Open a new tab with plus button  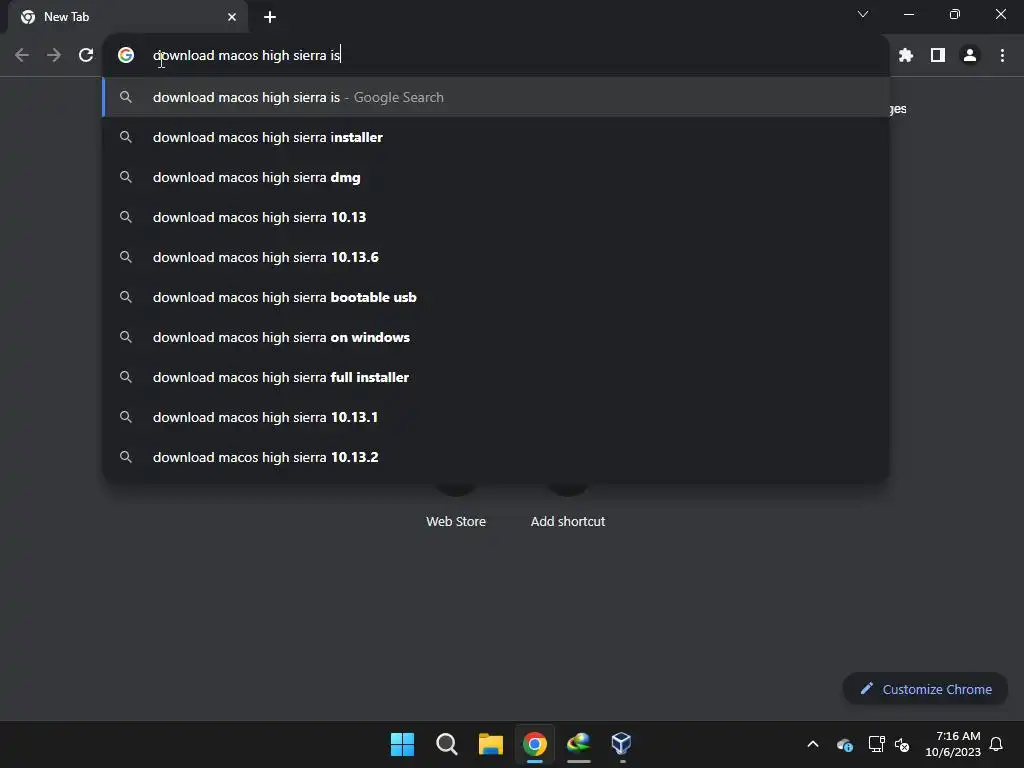pyautogui.click(x=270, y=17)
